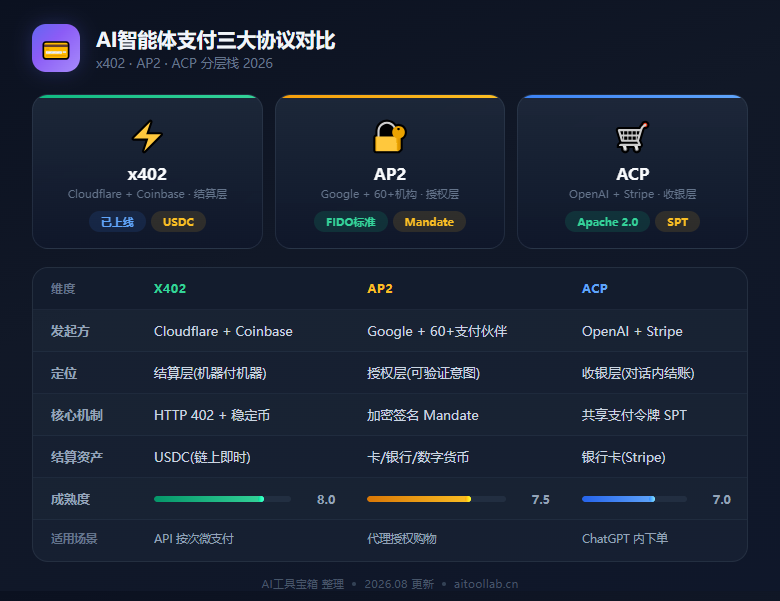Click Cloudflare + Coinbase · 结算层 card subtitle

147,194
